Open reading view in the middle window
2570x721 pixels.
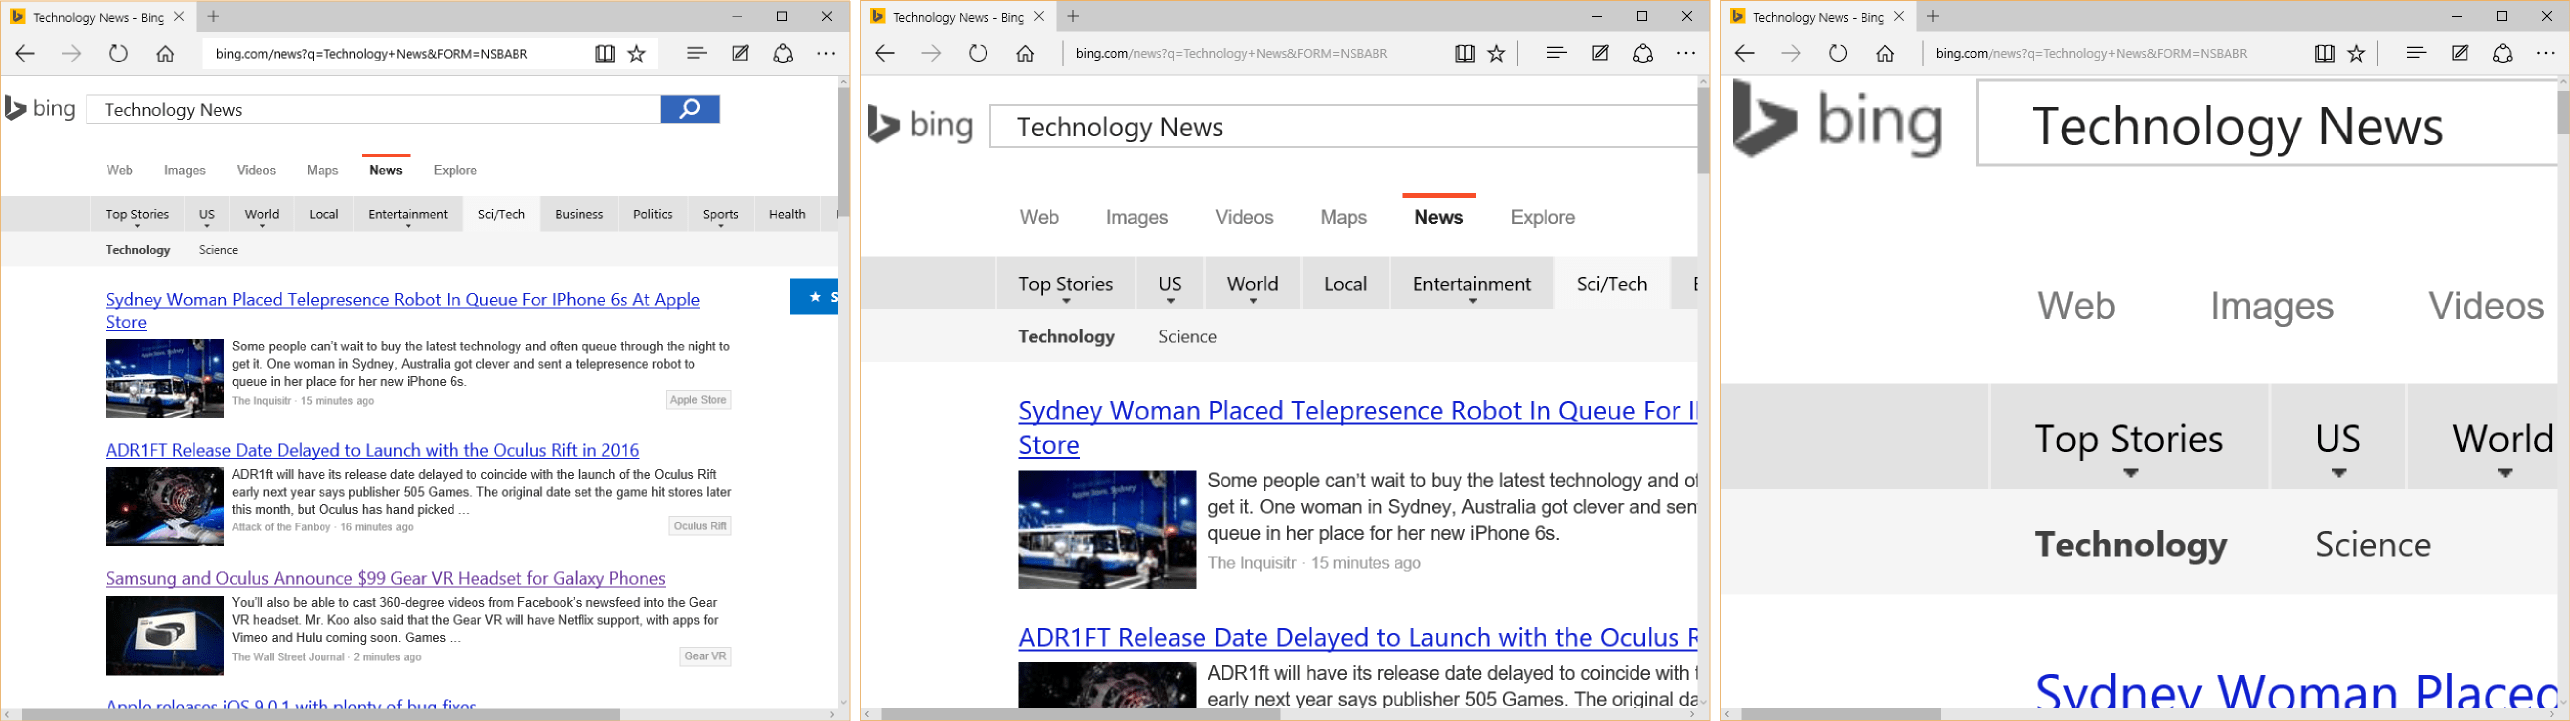click(1465, 54)
